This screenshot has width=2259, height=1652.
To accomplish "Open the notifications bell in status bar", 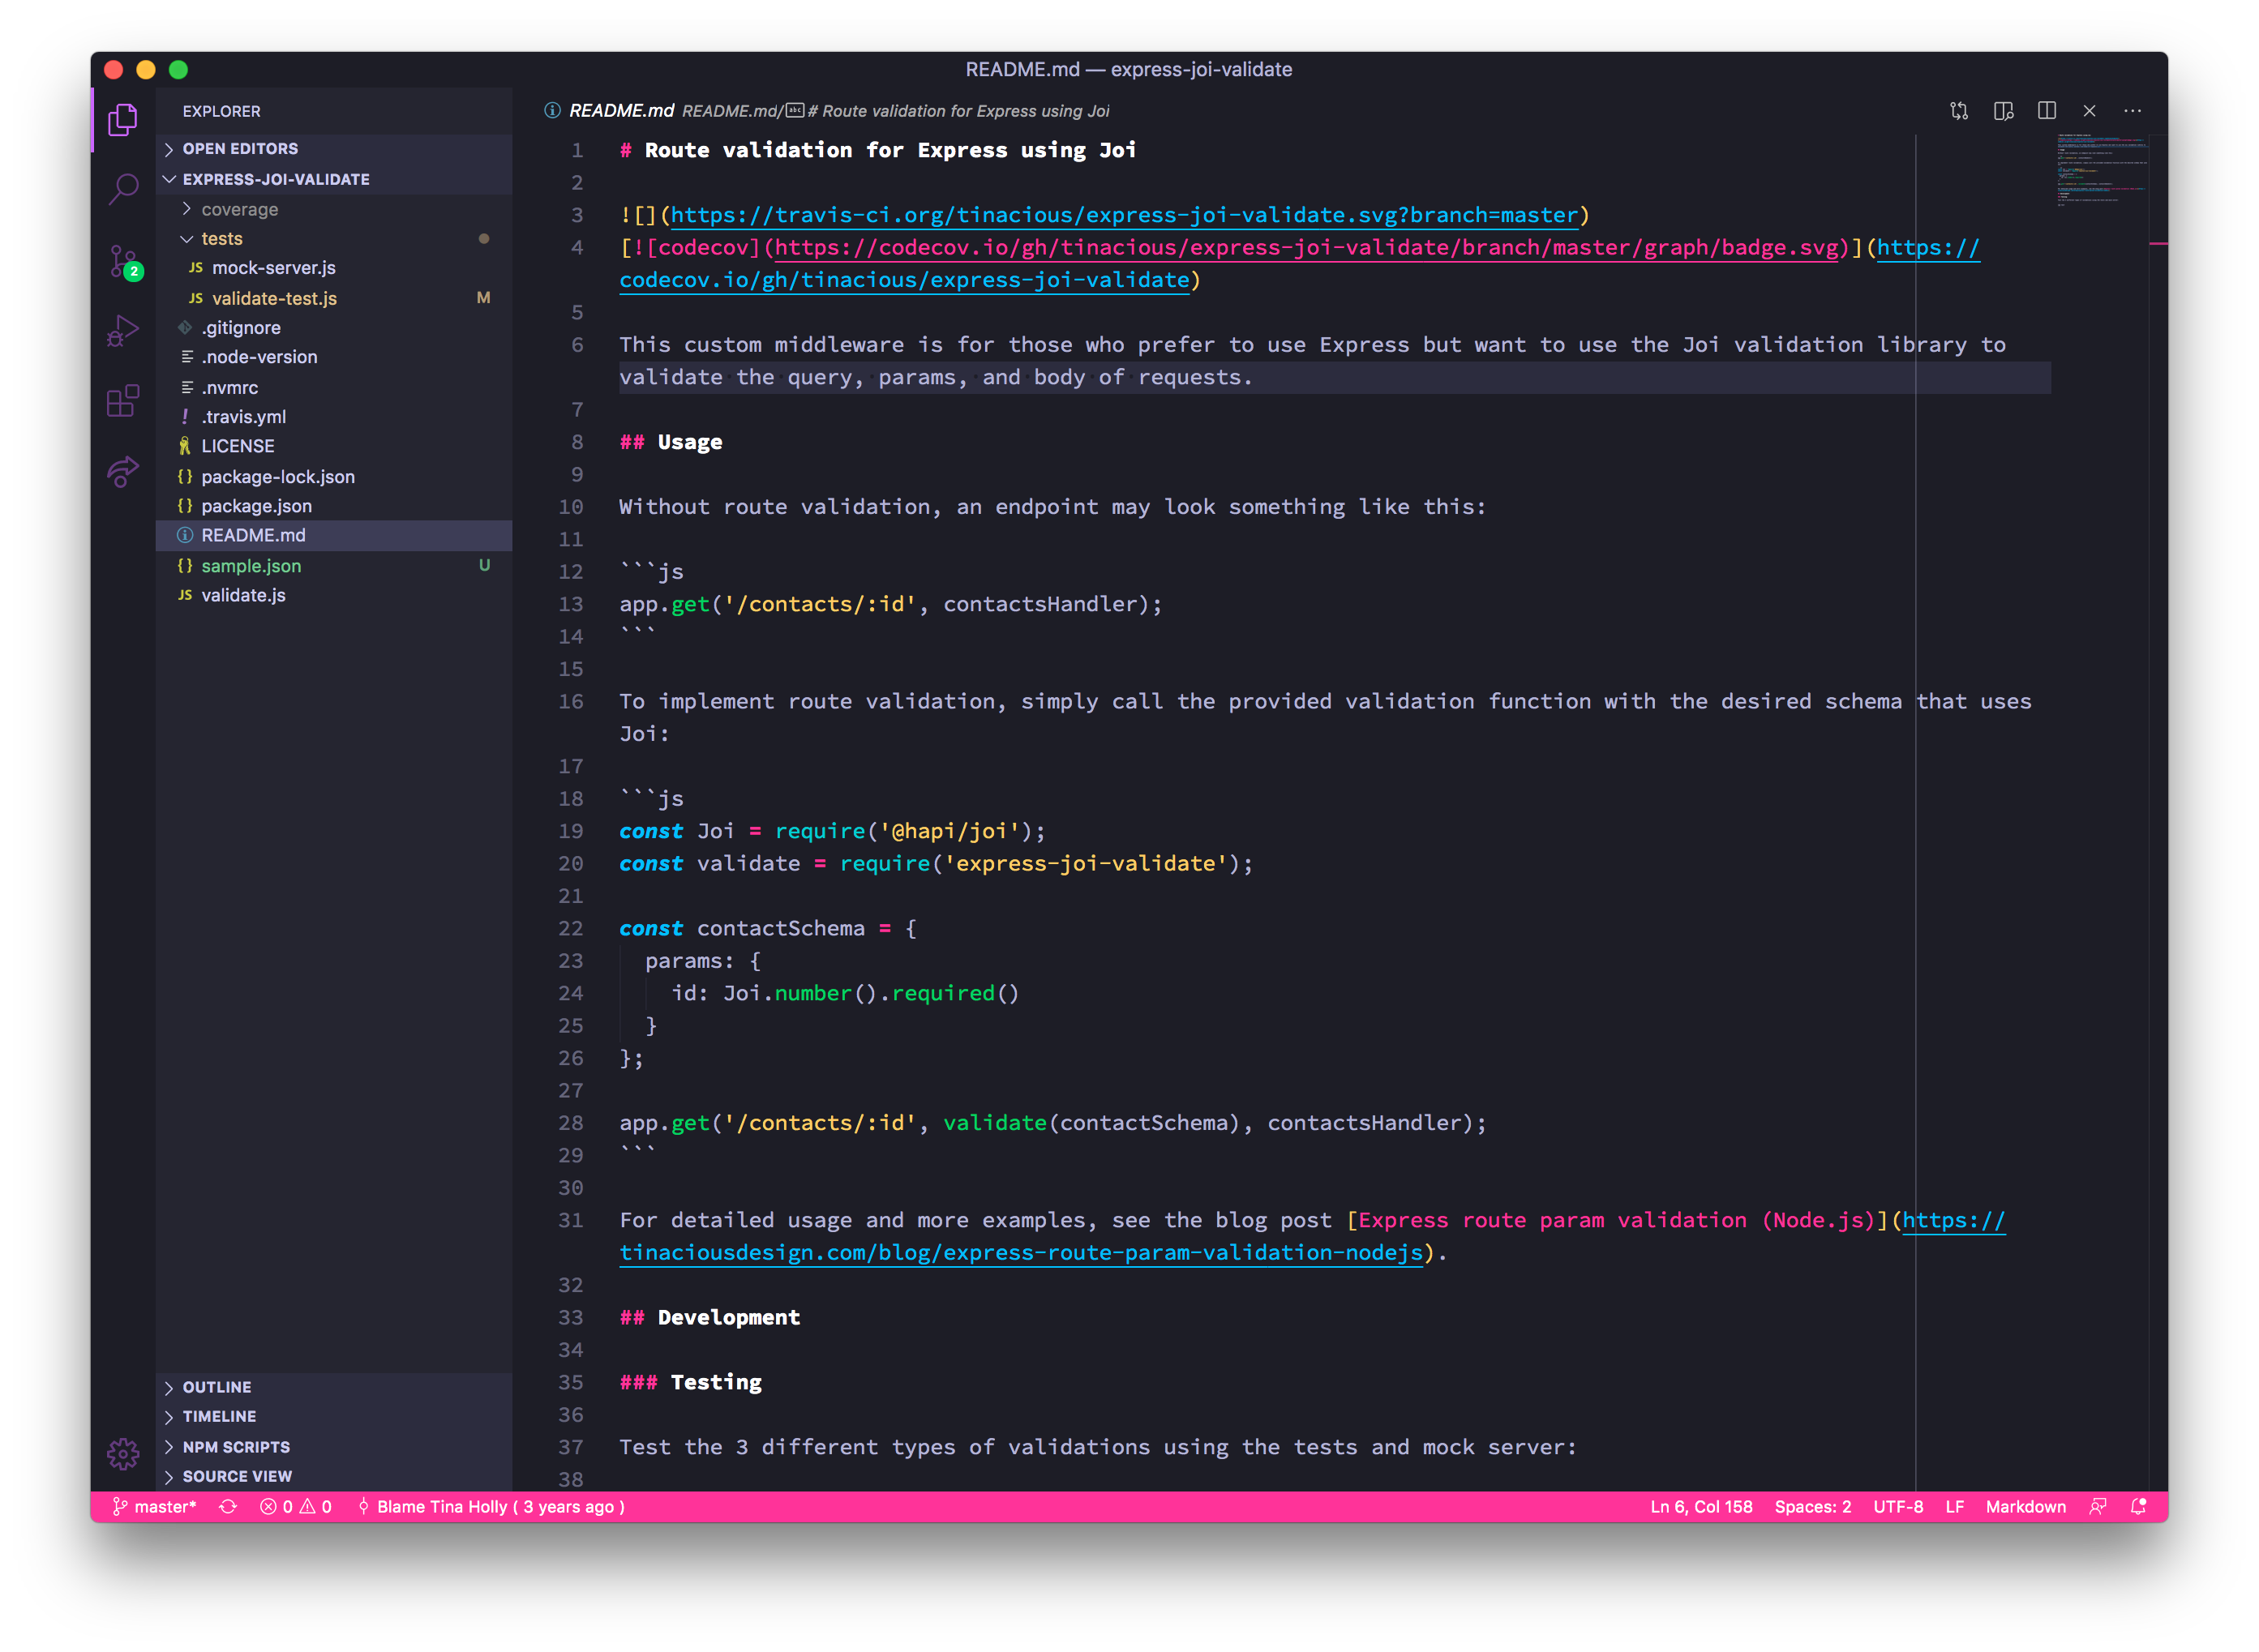I will coord(2138,1506).
